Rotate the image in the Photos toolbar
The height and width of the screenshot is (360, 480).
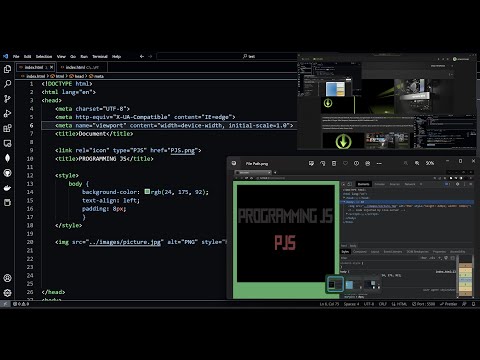[x=323, y=163]
